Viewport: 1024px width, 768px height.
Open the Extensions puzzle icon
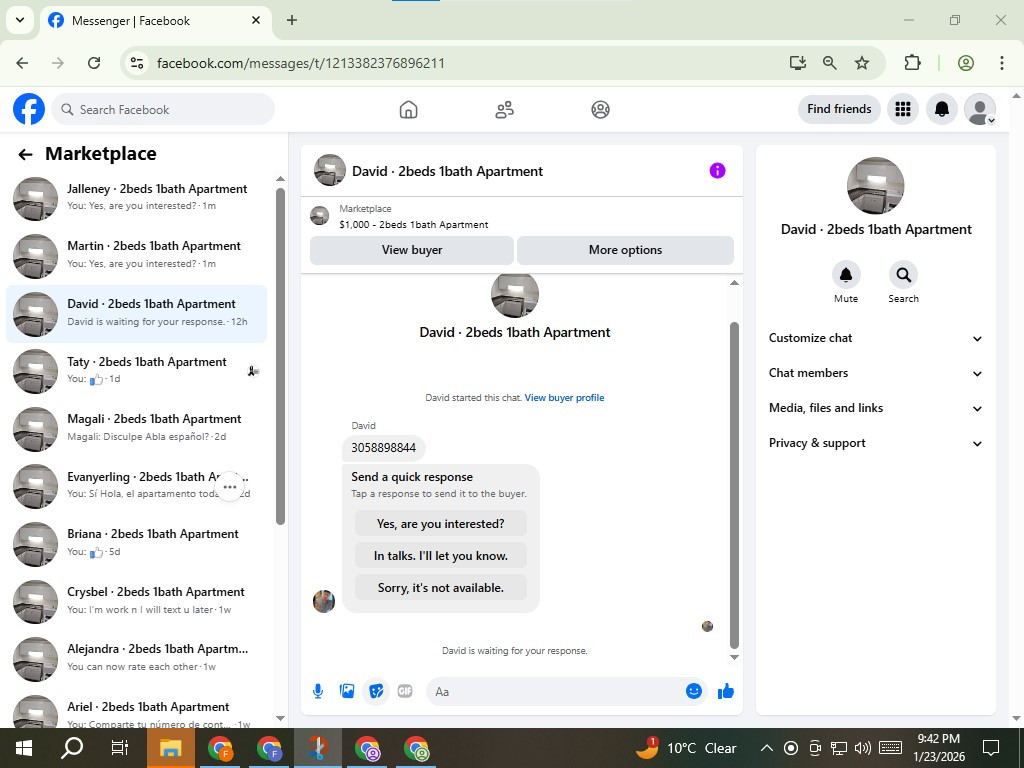912,63
